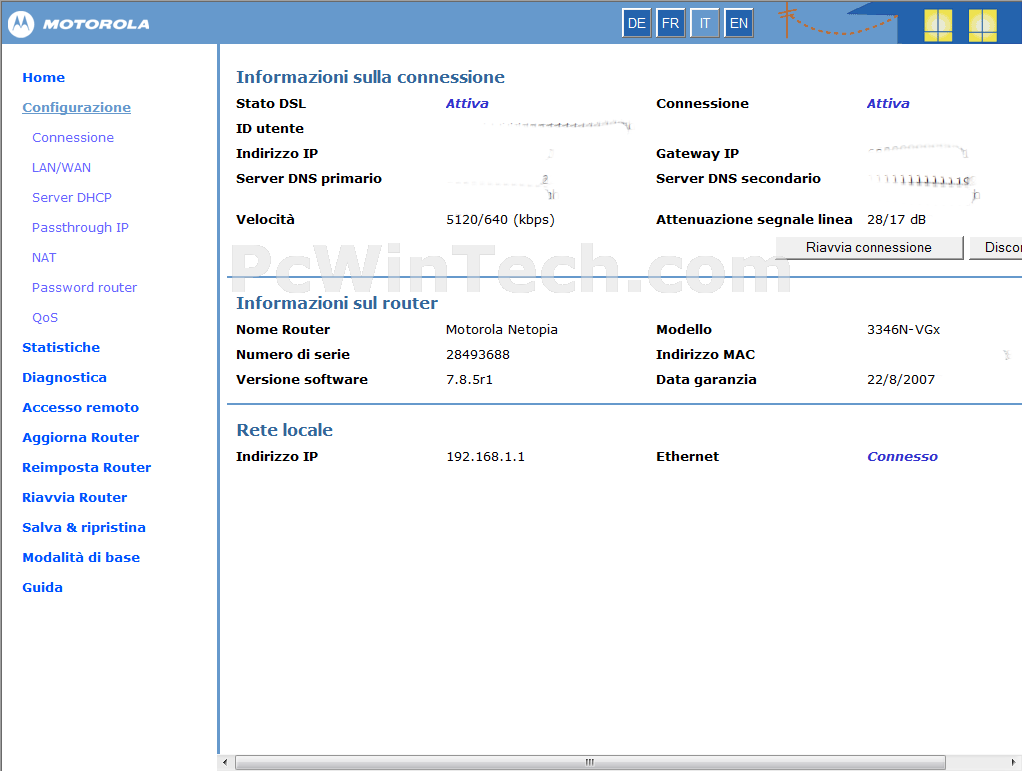Open Password router page
Screen dimensions: 1022x771
(84, 287)
